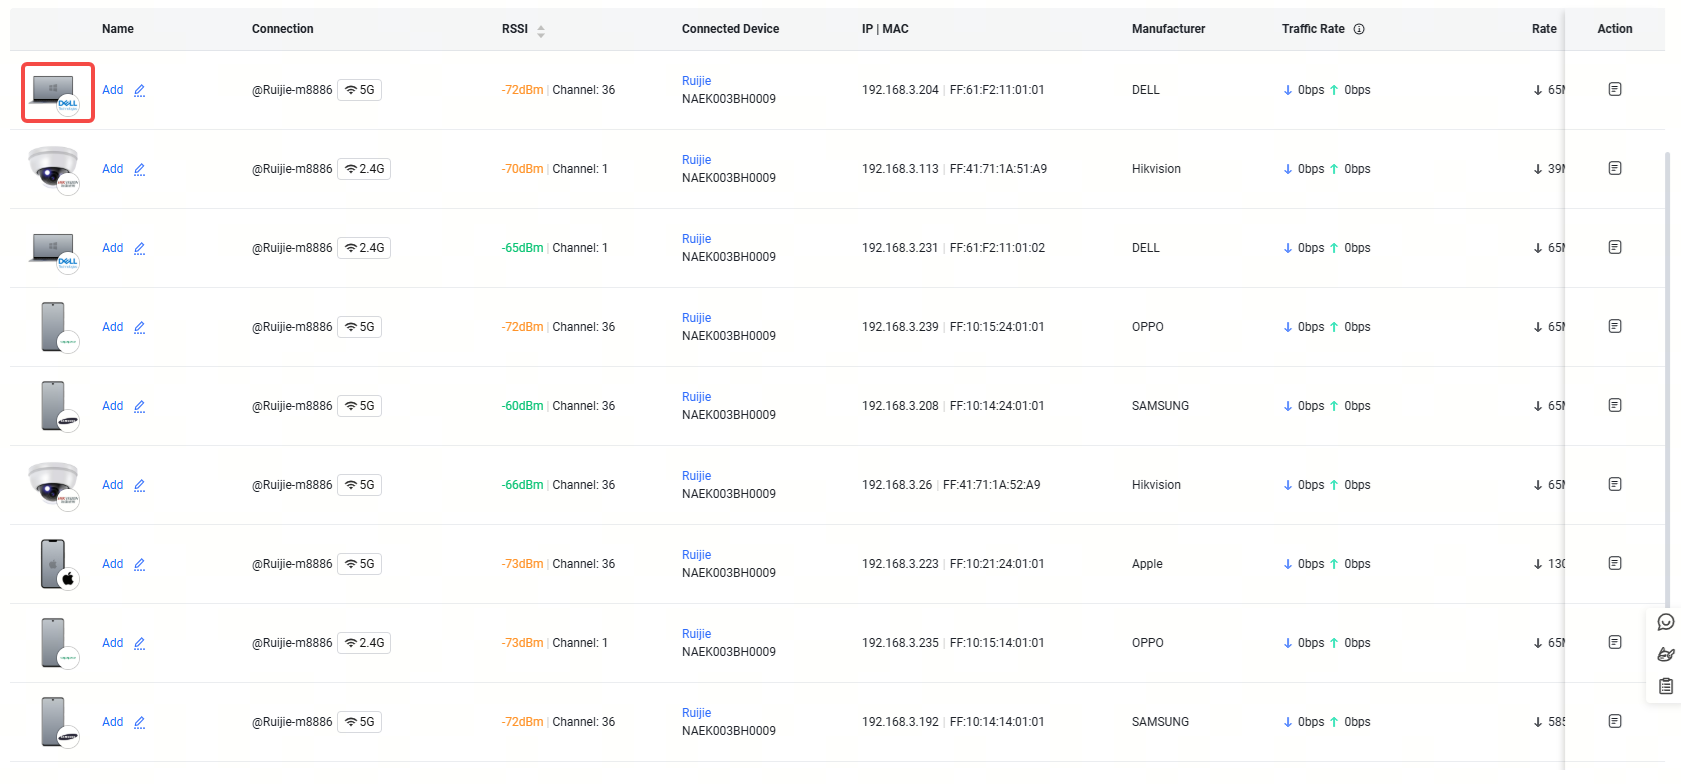Open the Action details icon for 192.168.3.113

pyautogui.click(x=1614, y=168)
